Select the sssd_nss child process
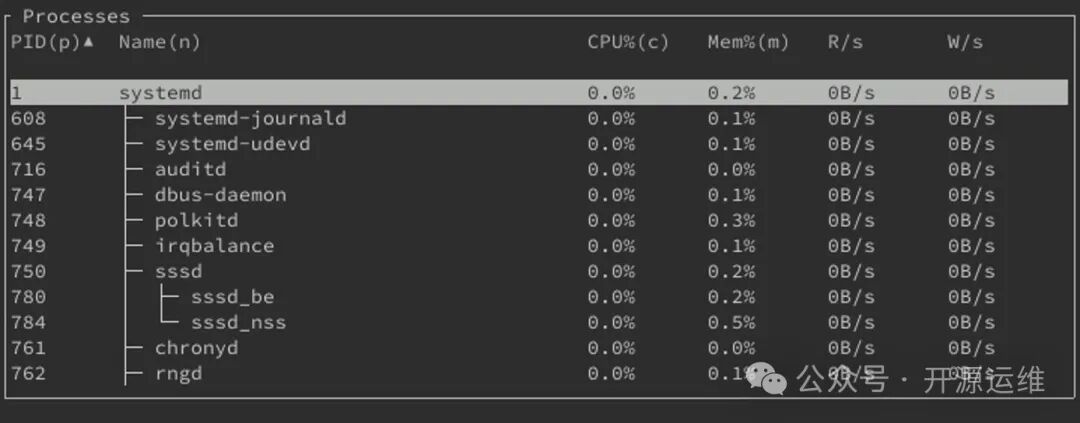Image resolution: width=1080 pixels, height=423 pixels. point(238,322)
